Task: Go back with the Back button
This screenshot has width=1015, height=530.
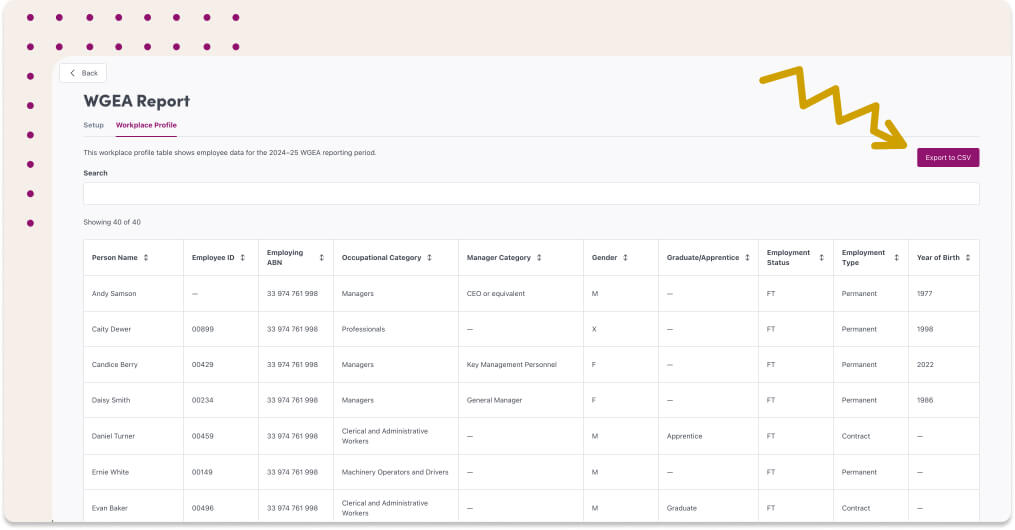Action: click(x=83, y=73)
